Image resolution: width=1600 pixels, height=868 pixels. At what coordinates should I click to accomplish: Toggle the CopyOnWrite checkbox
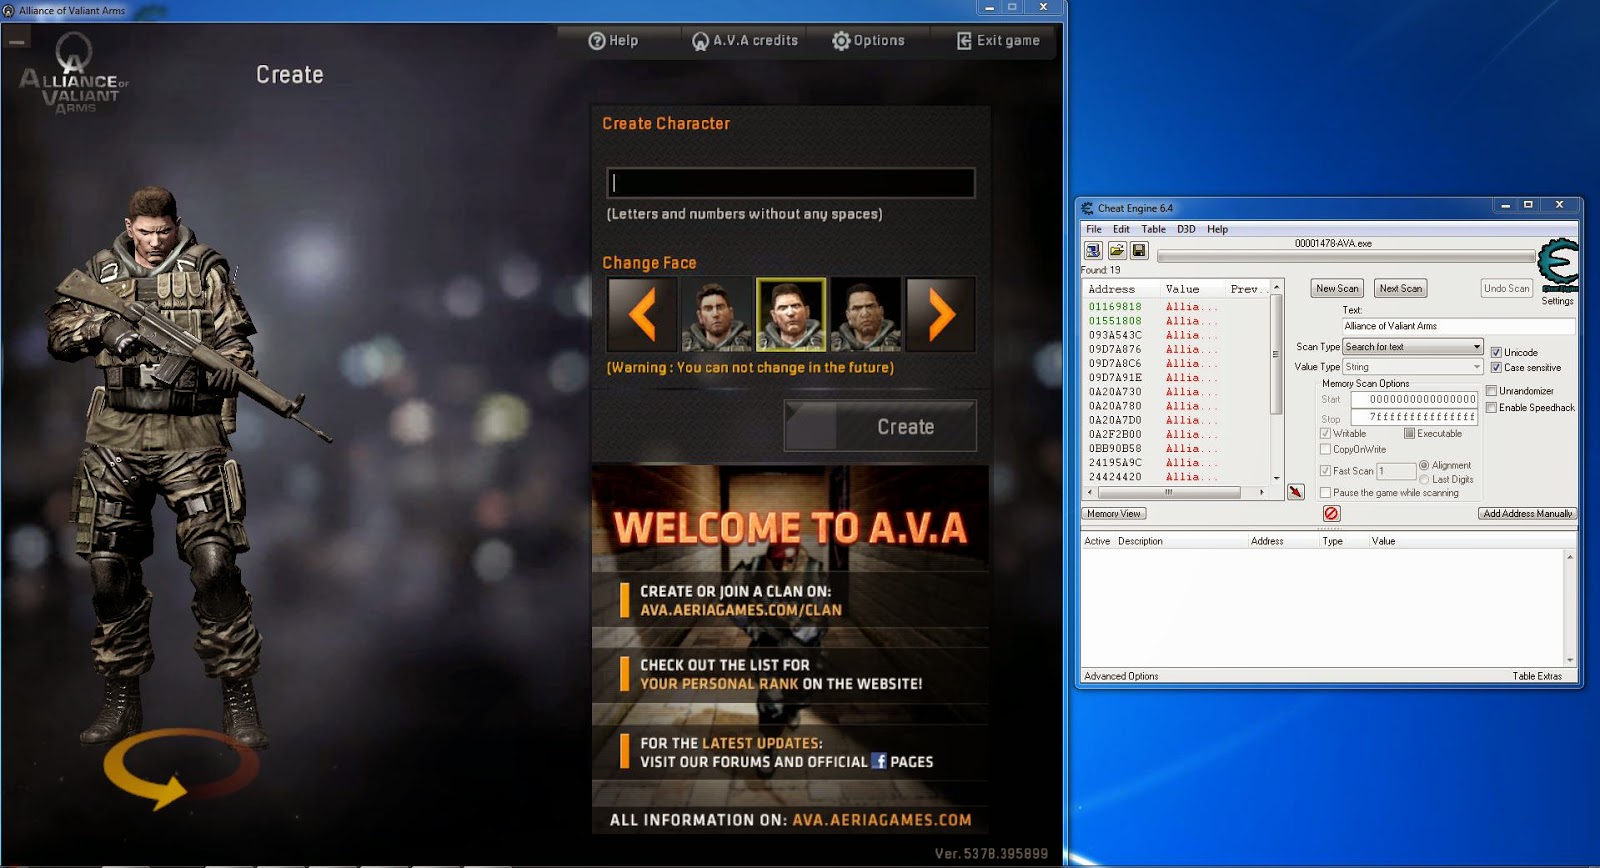point(1325,450)
